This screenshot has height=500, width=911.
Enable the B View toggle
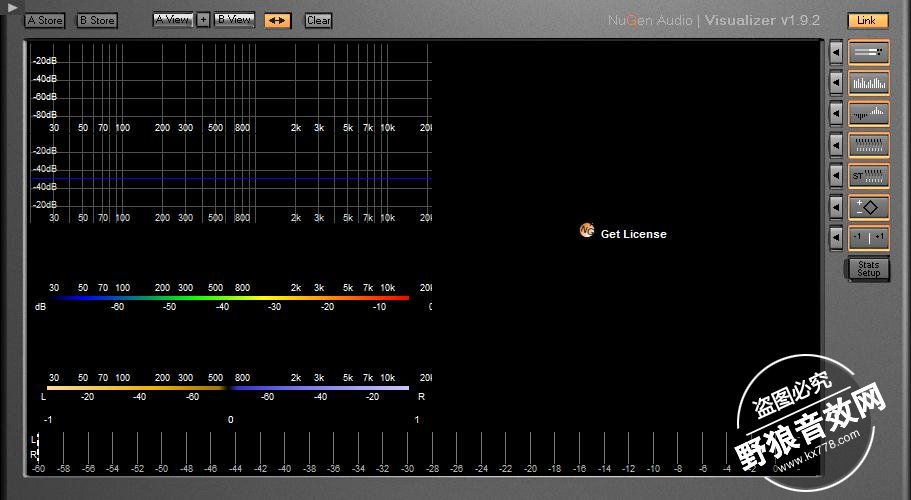(x=234, y=20)
